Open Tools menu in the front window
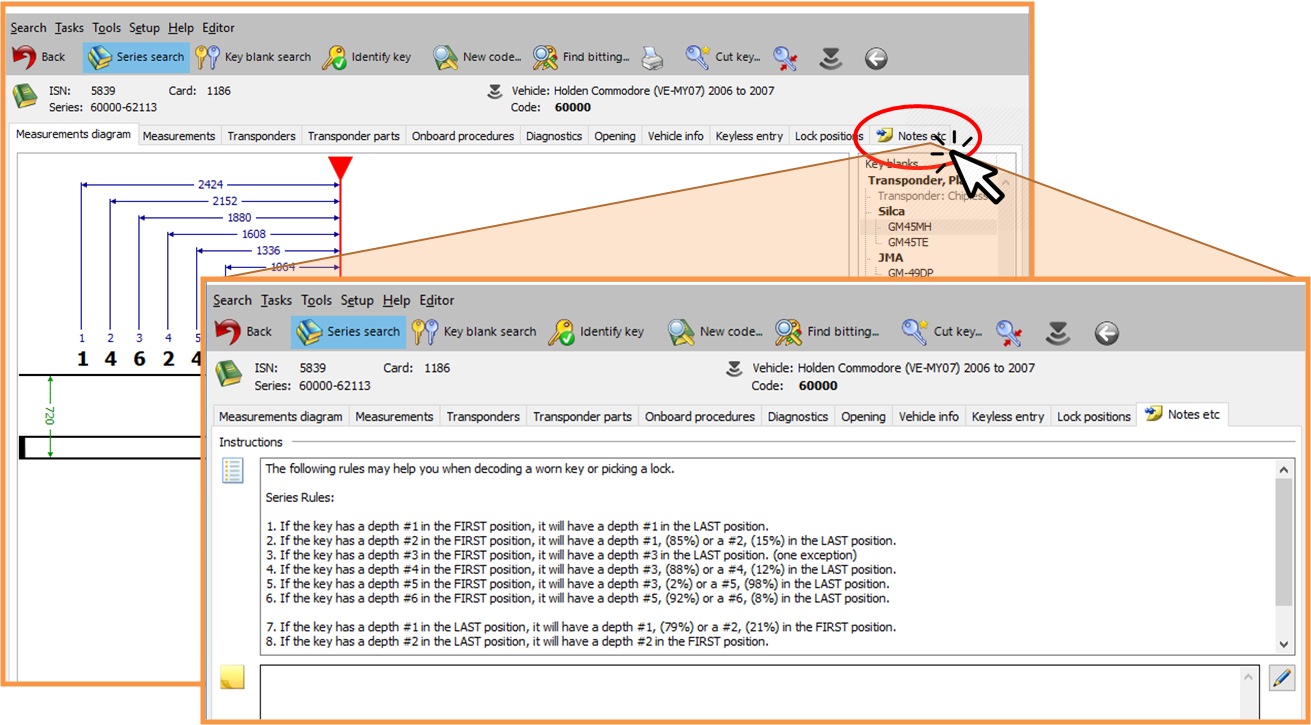This screenshot has width=1311, height=725. click(316, 300)
